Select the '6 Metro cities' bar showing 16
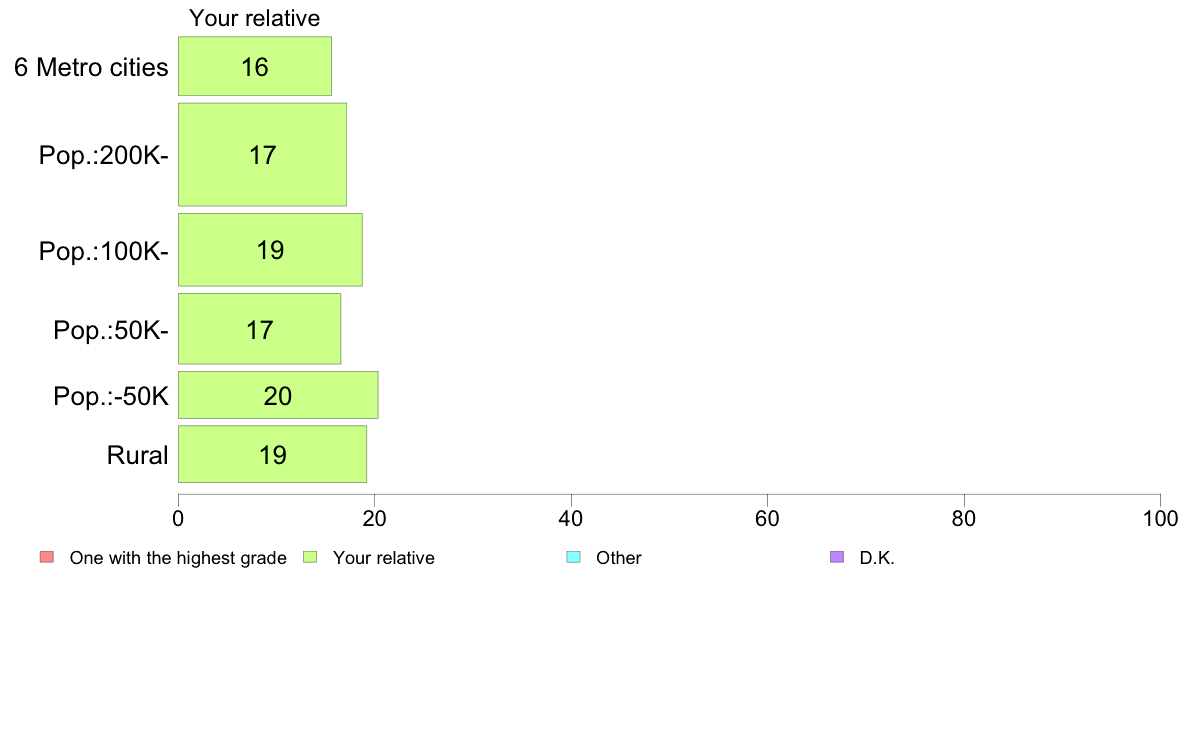The height and width of the screenshot is (736, 1188). [x=255, y=66]
